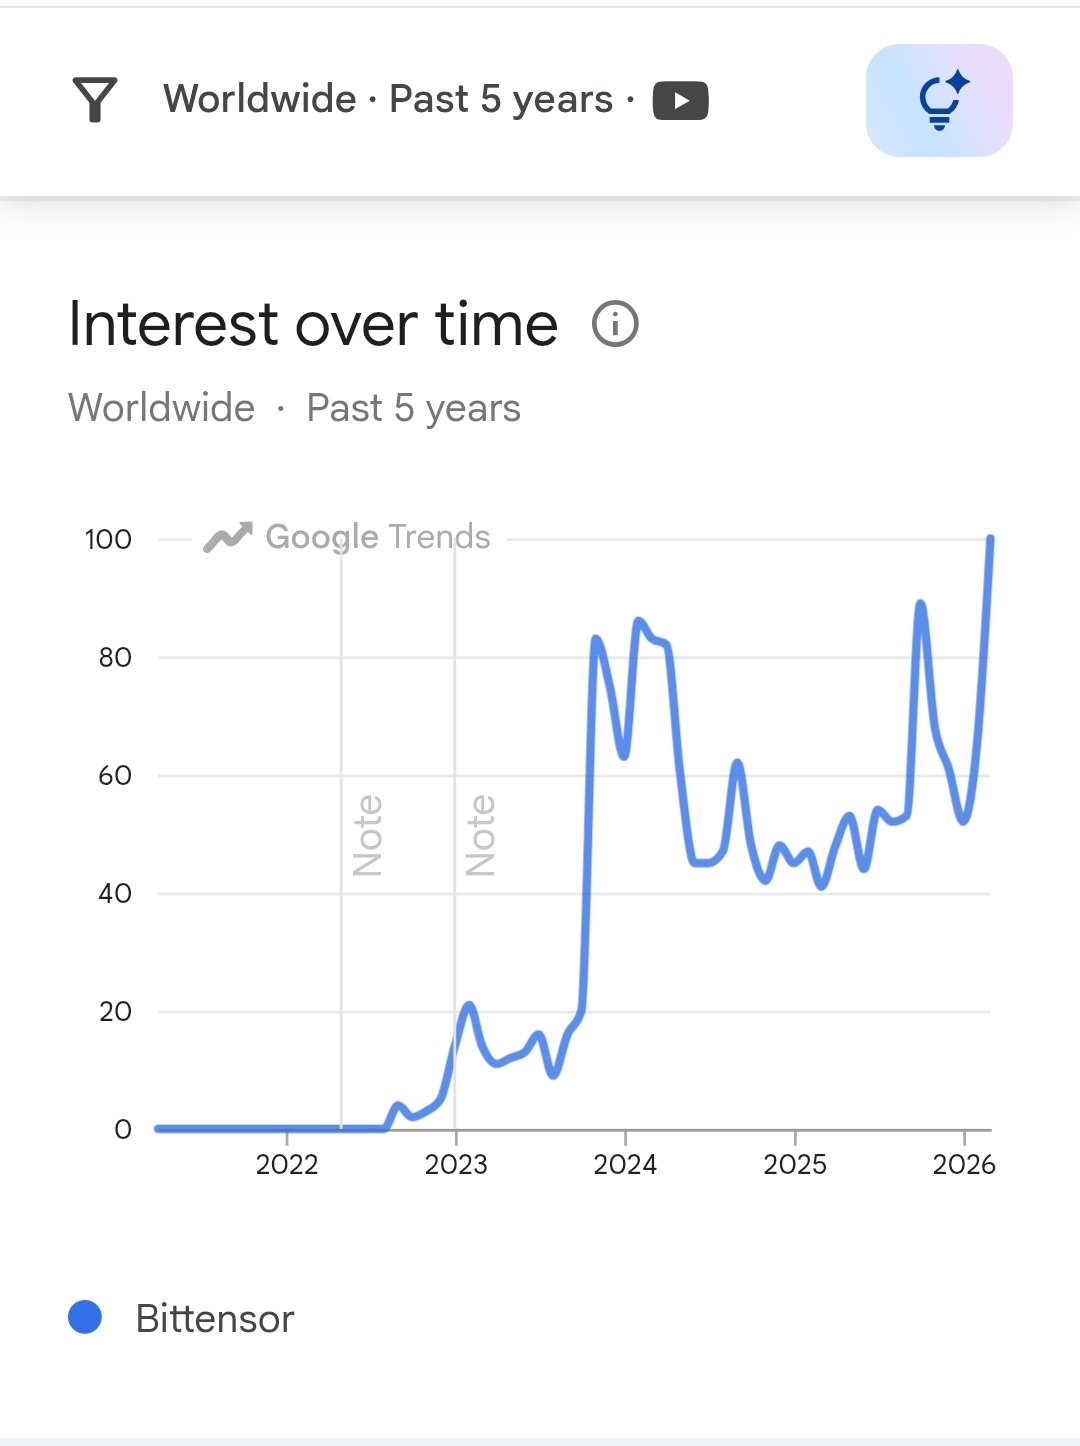Open info icon beside Interest over time
The height and width of the screenshot is (1446, 1080).
point(615,325)
